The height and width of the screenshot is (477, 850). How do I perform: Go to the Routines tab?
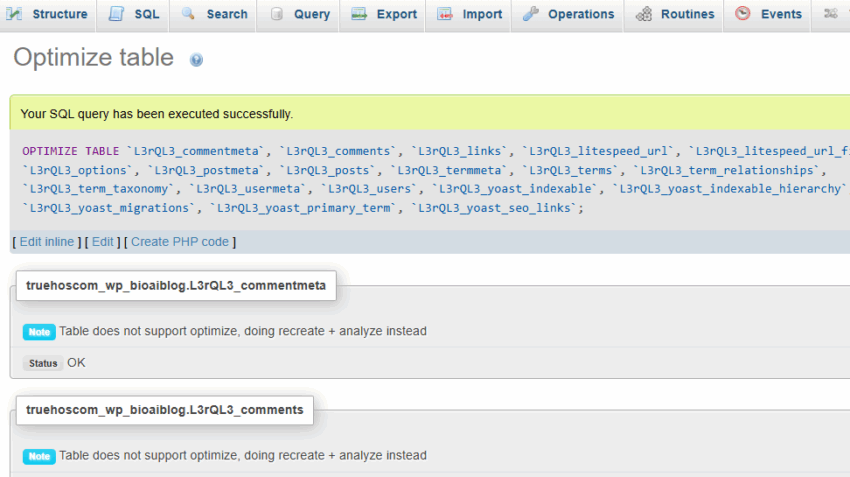(674, 14)
